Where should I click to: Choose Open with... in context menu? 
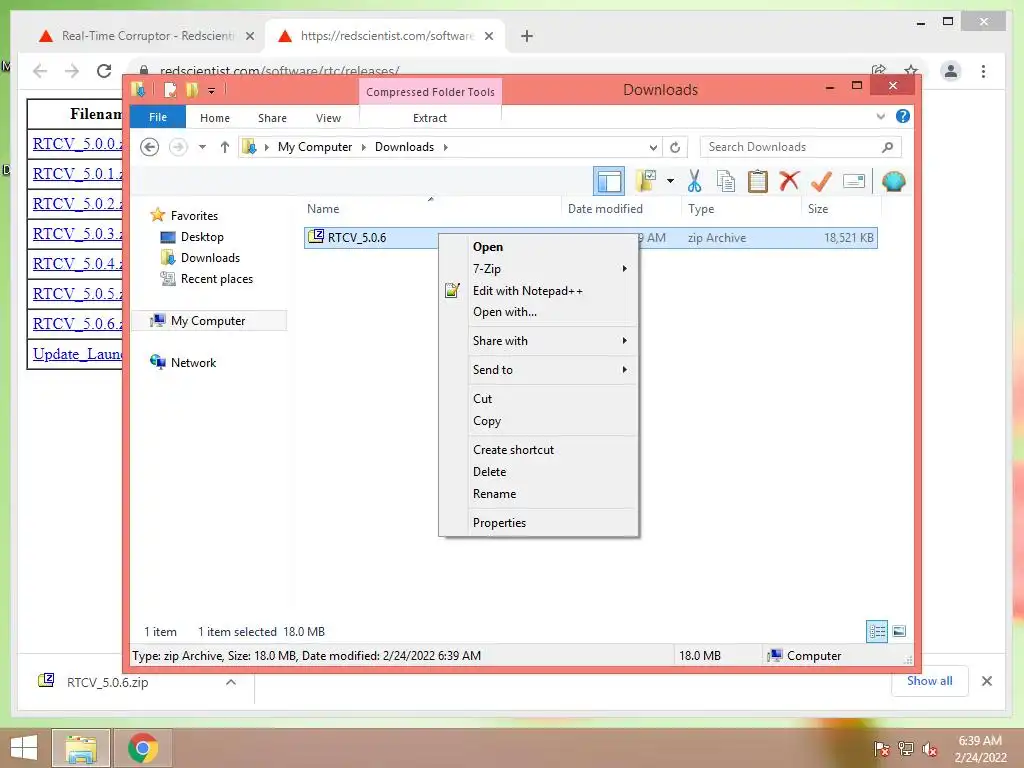552,312
